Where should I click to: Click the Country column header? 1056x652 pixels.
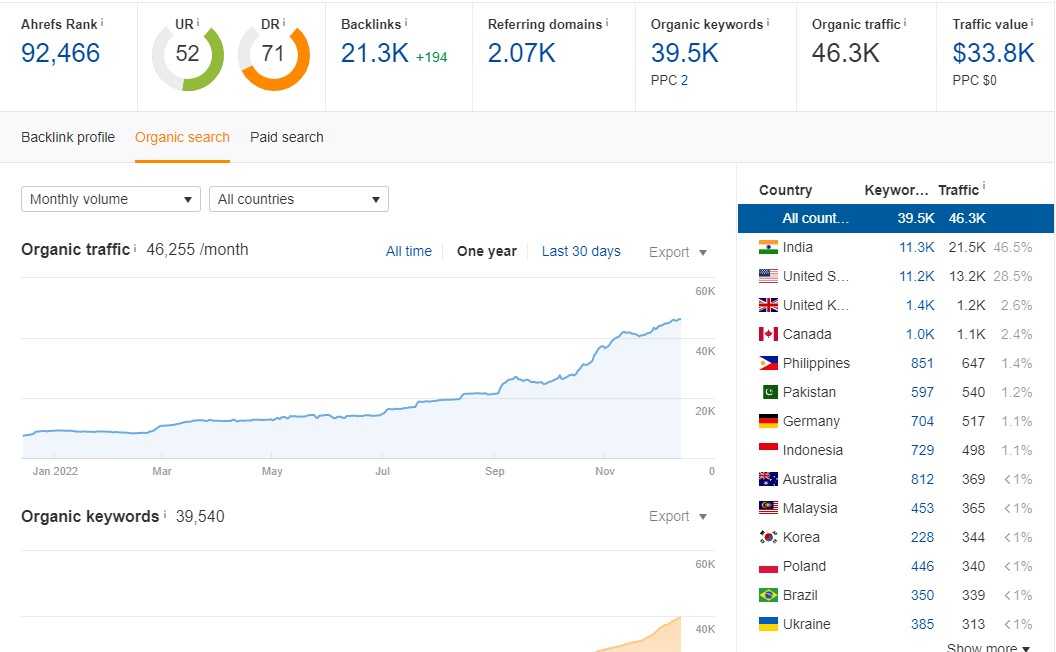point(785,190)
